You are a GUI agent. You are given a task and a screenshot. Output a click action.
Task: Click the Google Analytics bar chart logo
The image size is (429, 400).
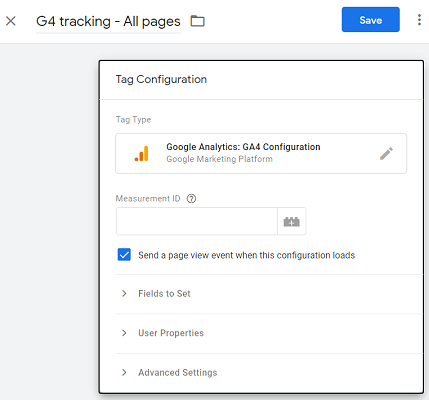142,153
